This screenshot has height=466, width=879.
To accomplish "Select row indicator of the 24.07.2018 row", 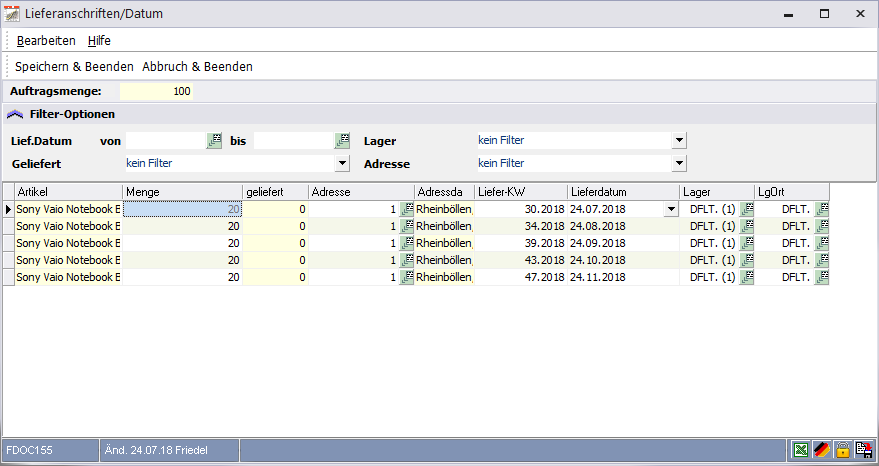I will [8, 210].
